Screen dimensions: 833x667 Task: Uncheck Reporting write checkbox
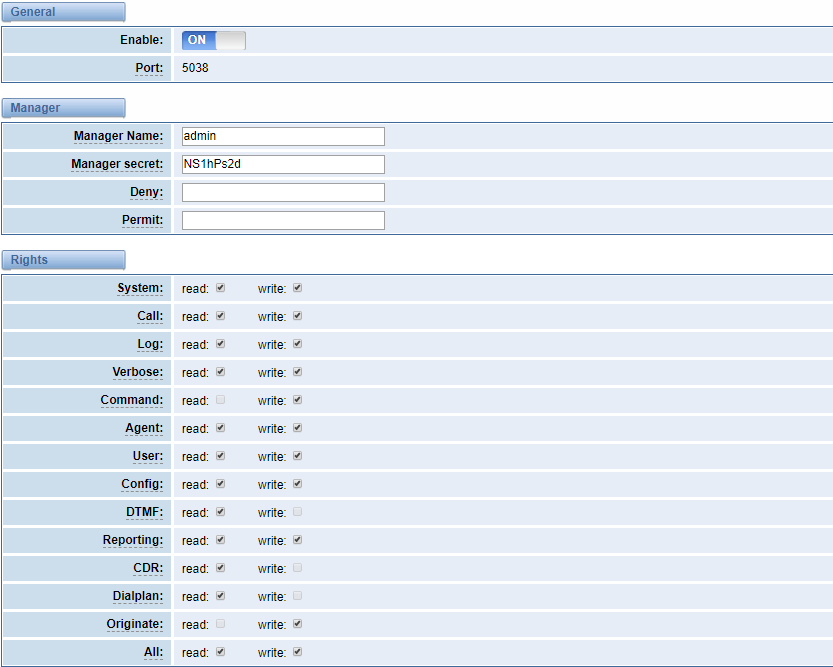[298, 540]
